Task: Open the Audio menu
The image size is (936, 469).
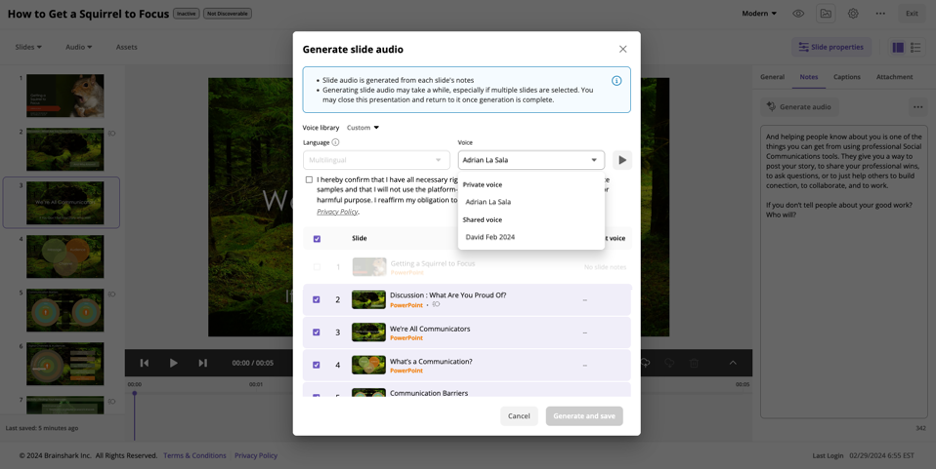Action: (x=78, y=47)
